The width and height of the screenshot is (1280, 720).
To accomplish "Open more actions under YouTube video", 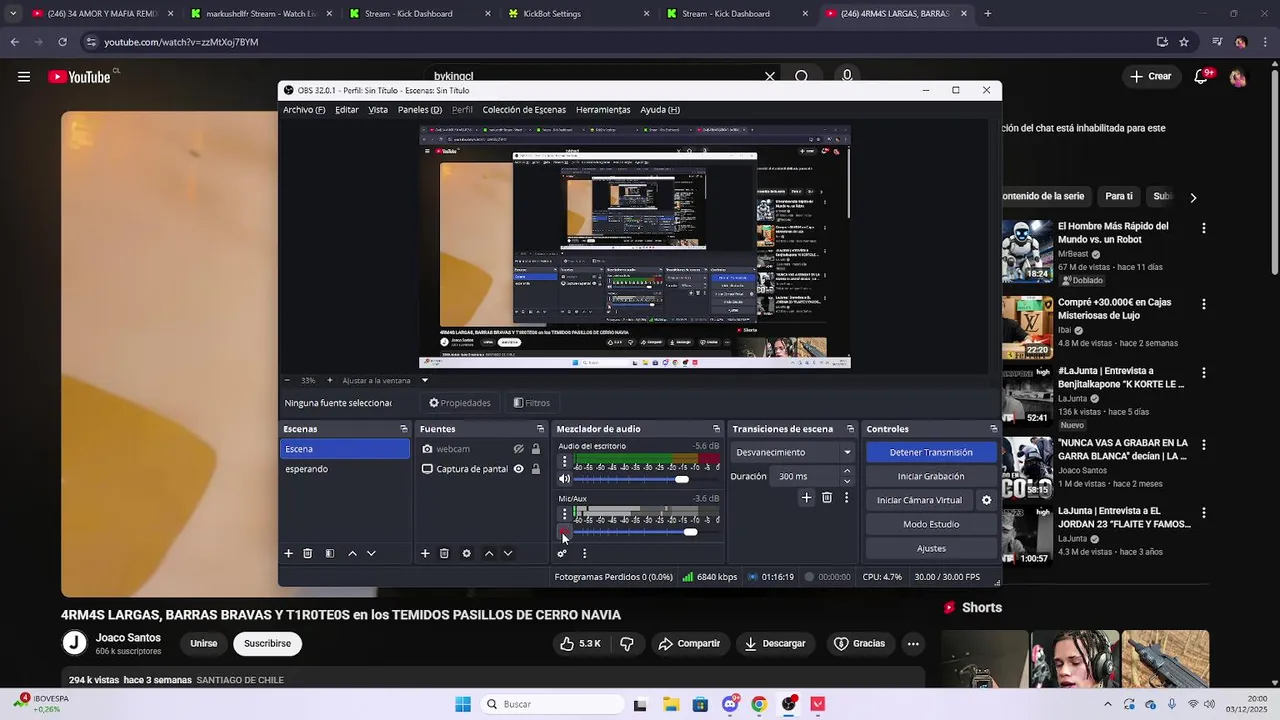I will click(913, 644).
